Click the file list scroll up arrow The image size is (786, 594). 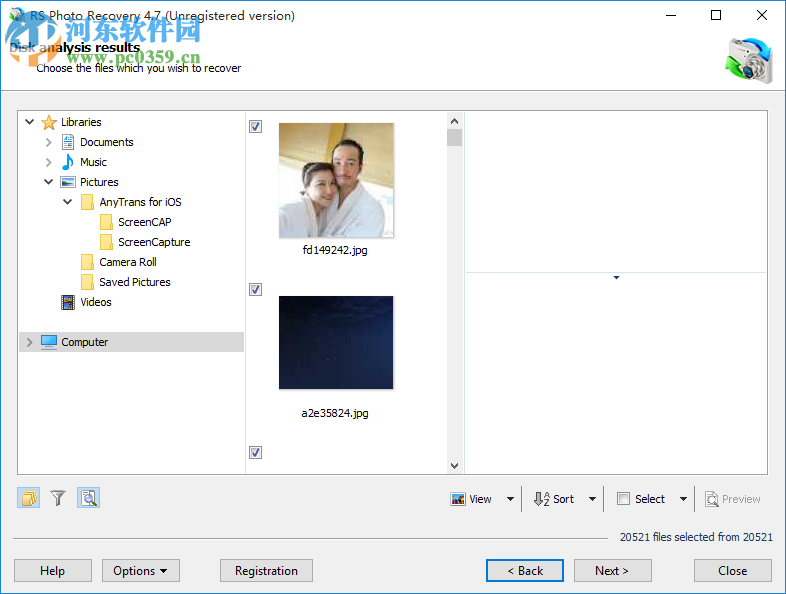tap(455, 121)
